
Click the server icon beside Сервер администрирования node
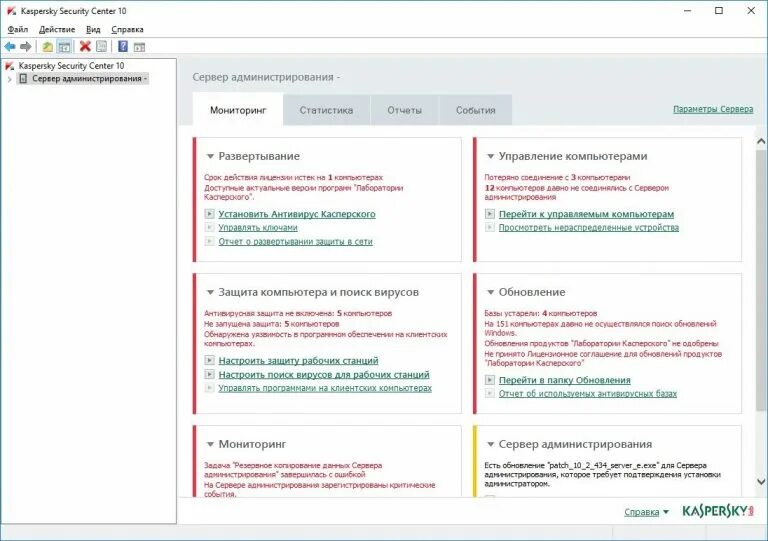pos(23,78)
